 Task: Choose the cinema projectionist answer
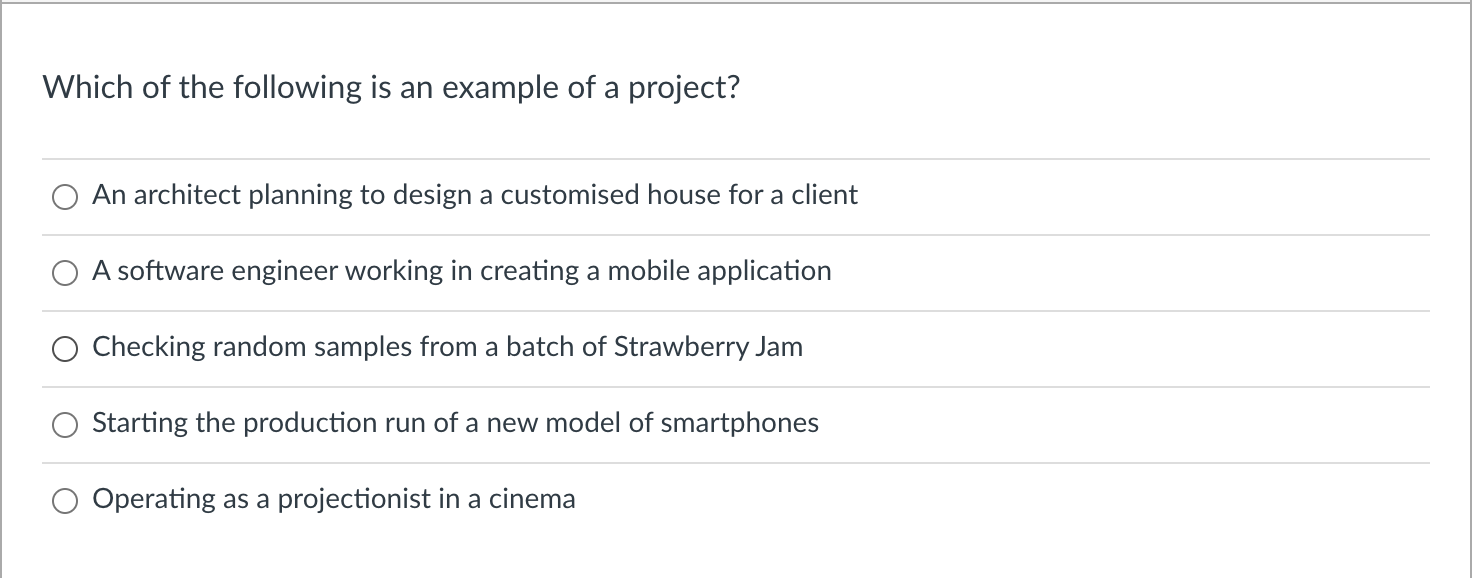[x=333, y=500]
